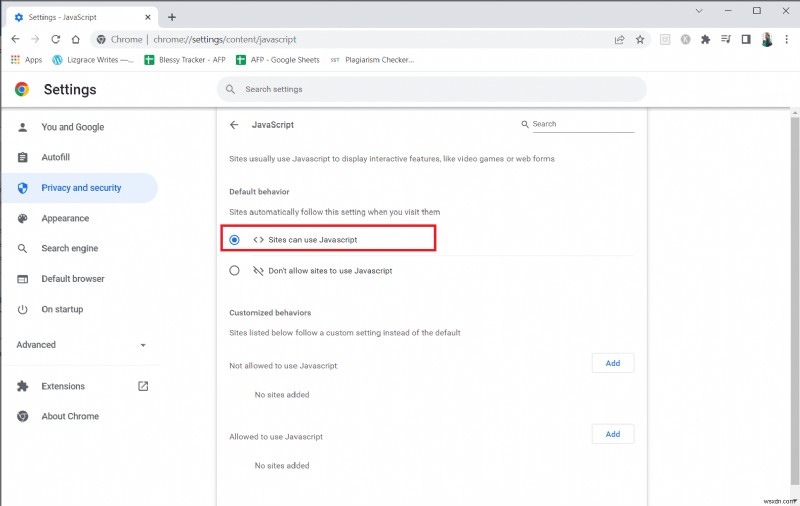Open the Extensions puzzle icon in toolbar

(705, 40)
